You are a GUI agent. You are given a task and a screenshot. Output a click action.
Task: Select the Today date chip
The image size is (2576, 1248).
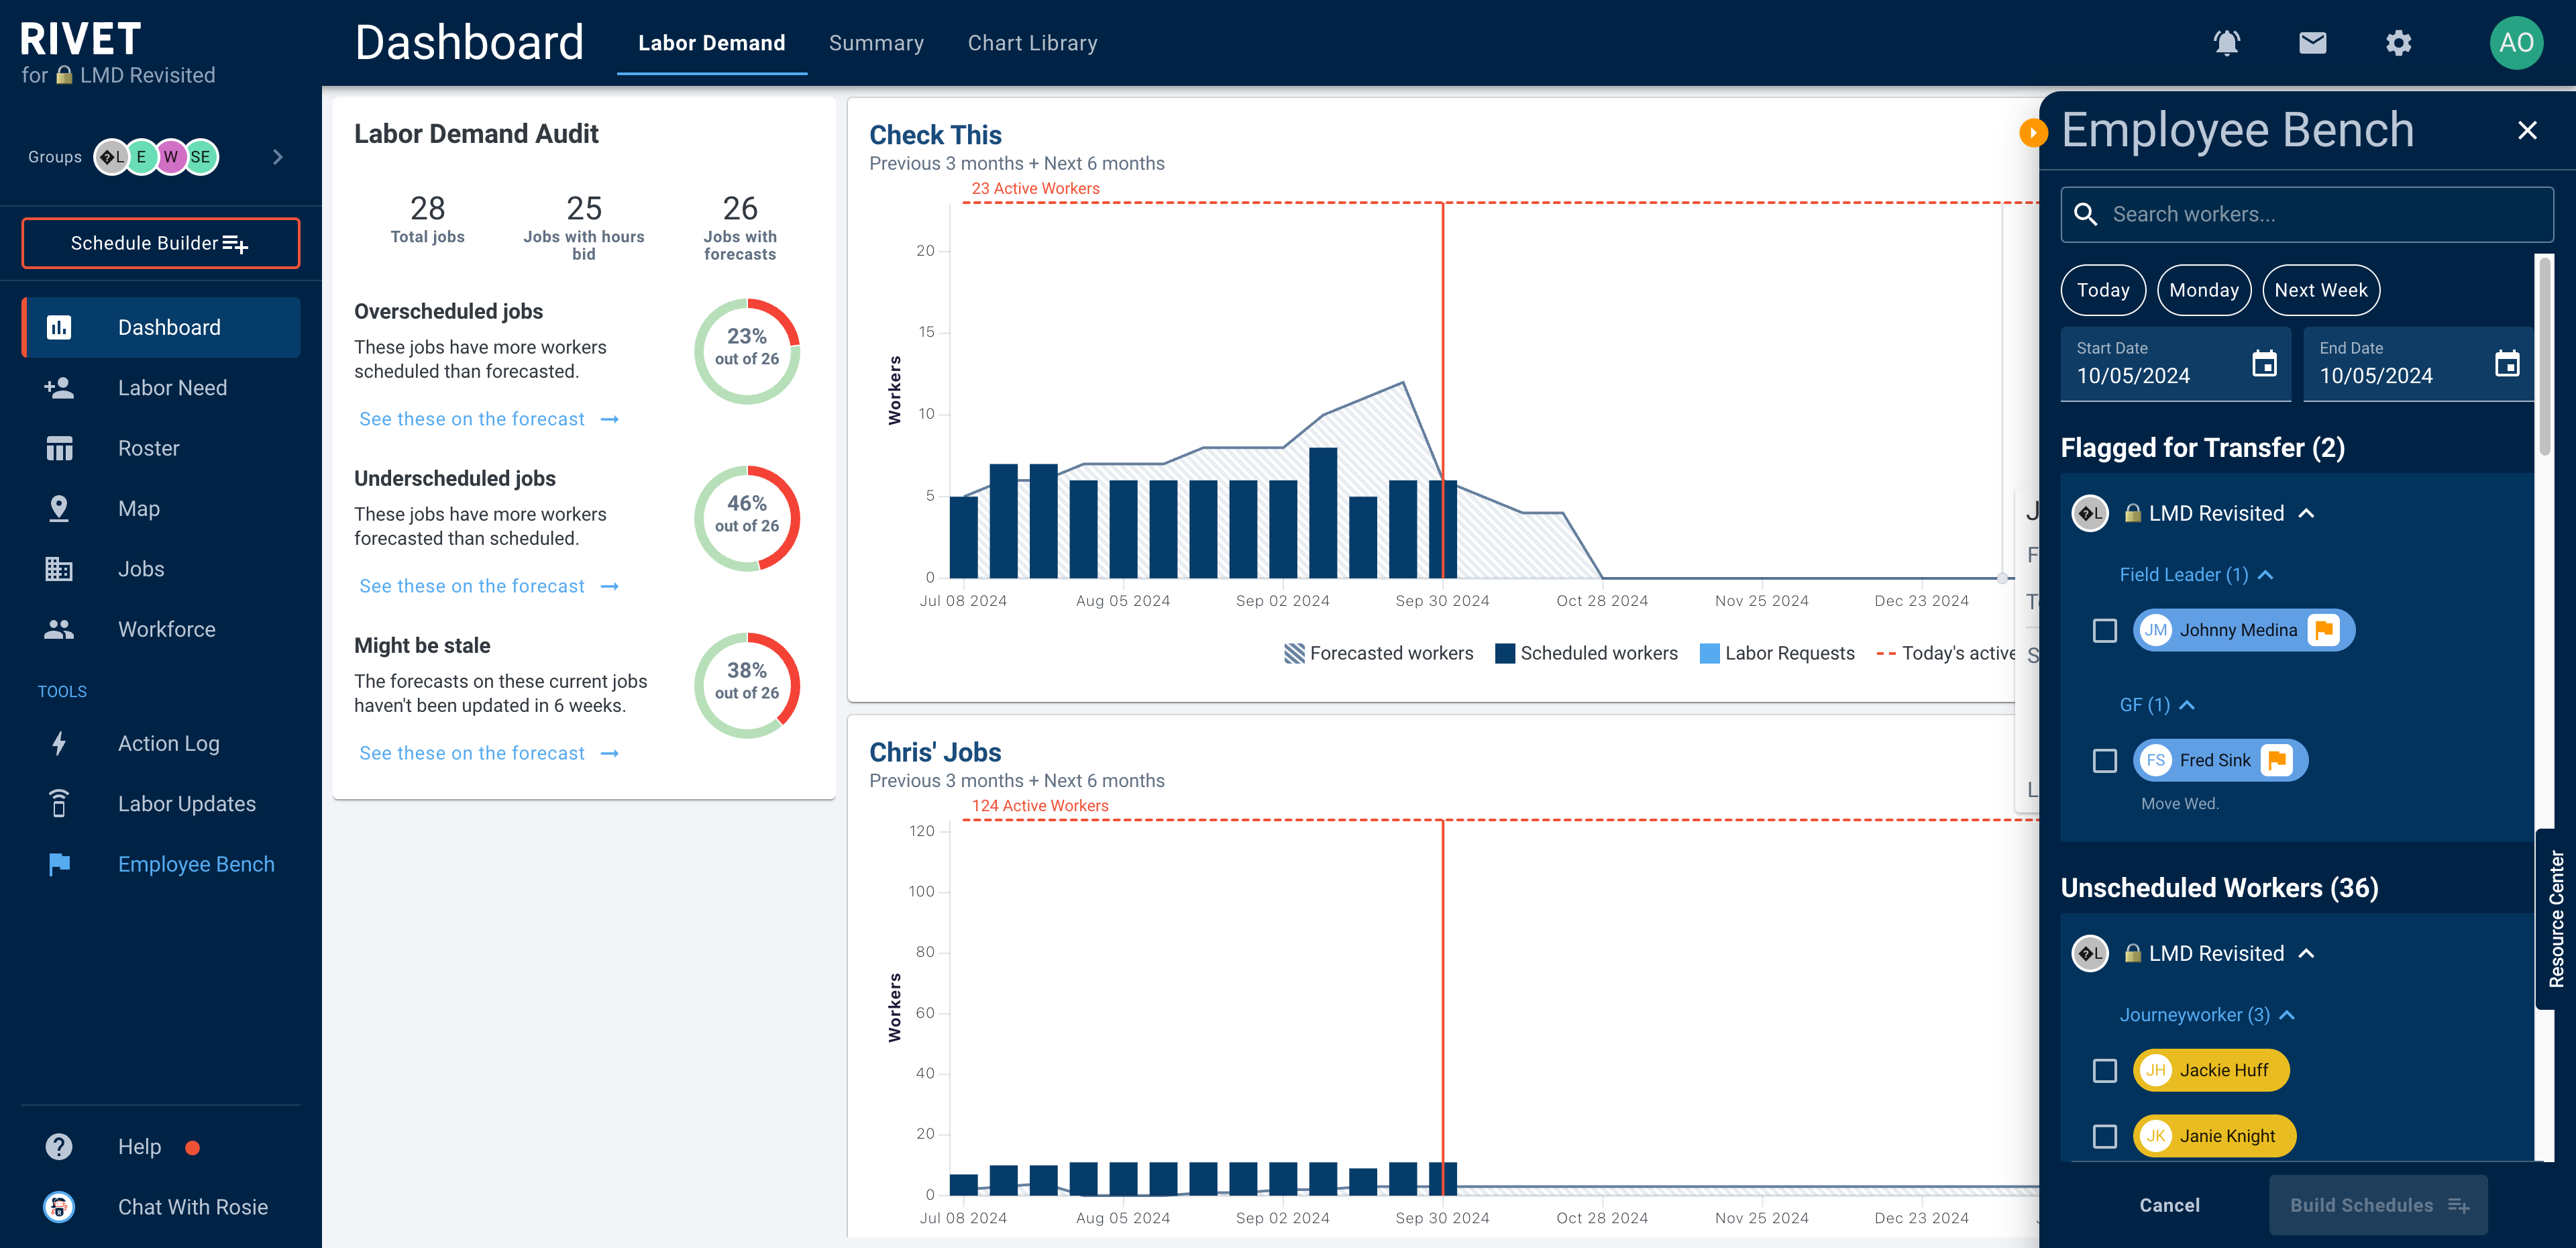(2103, 290)
